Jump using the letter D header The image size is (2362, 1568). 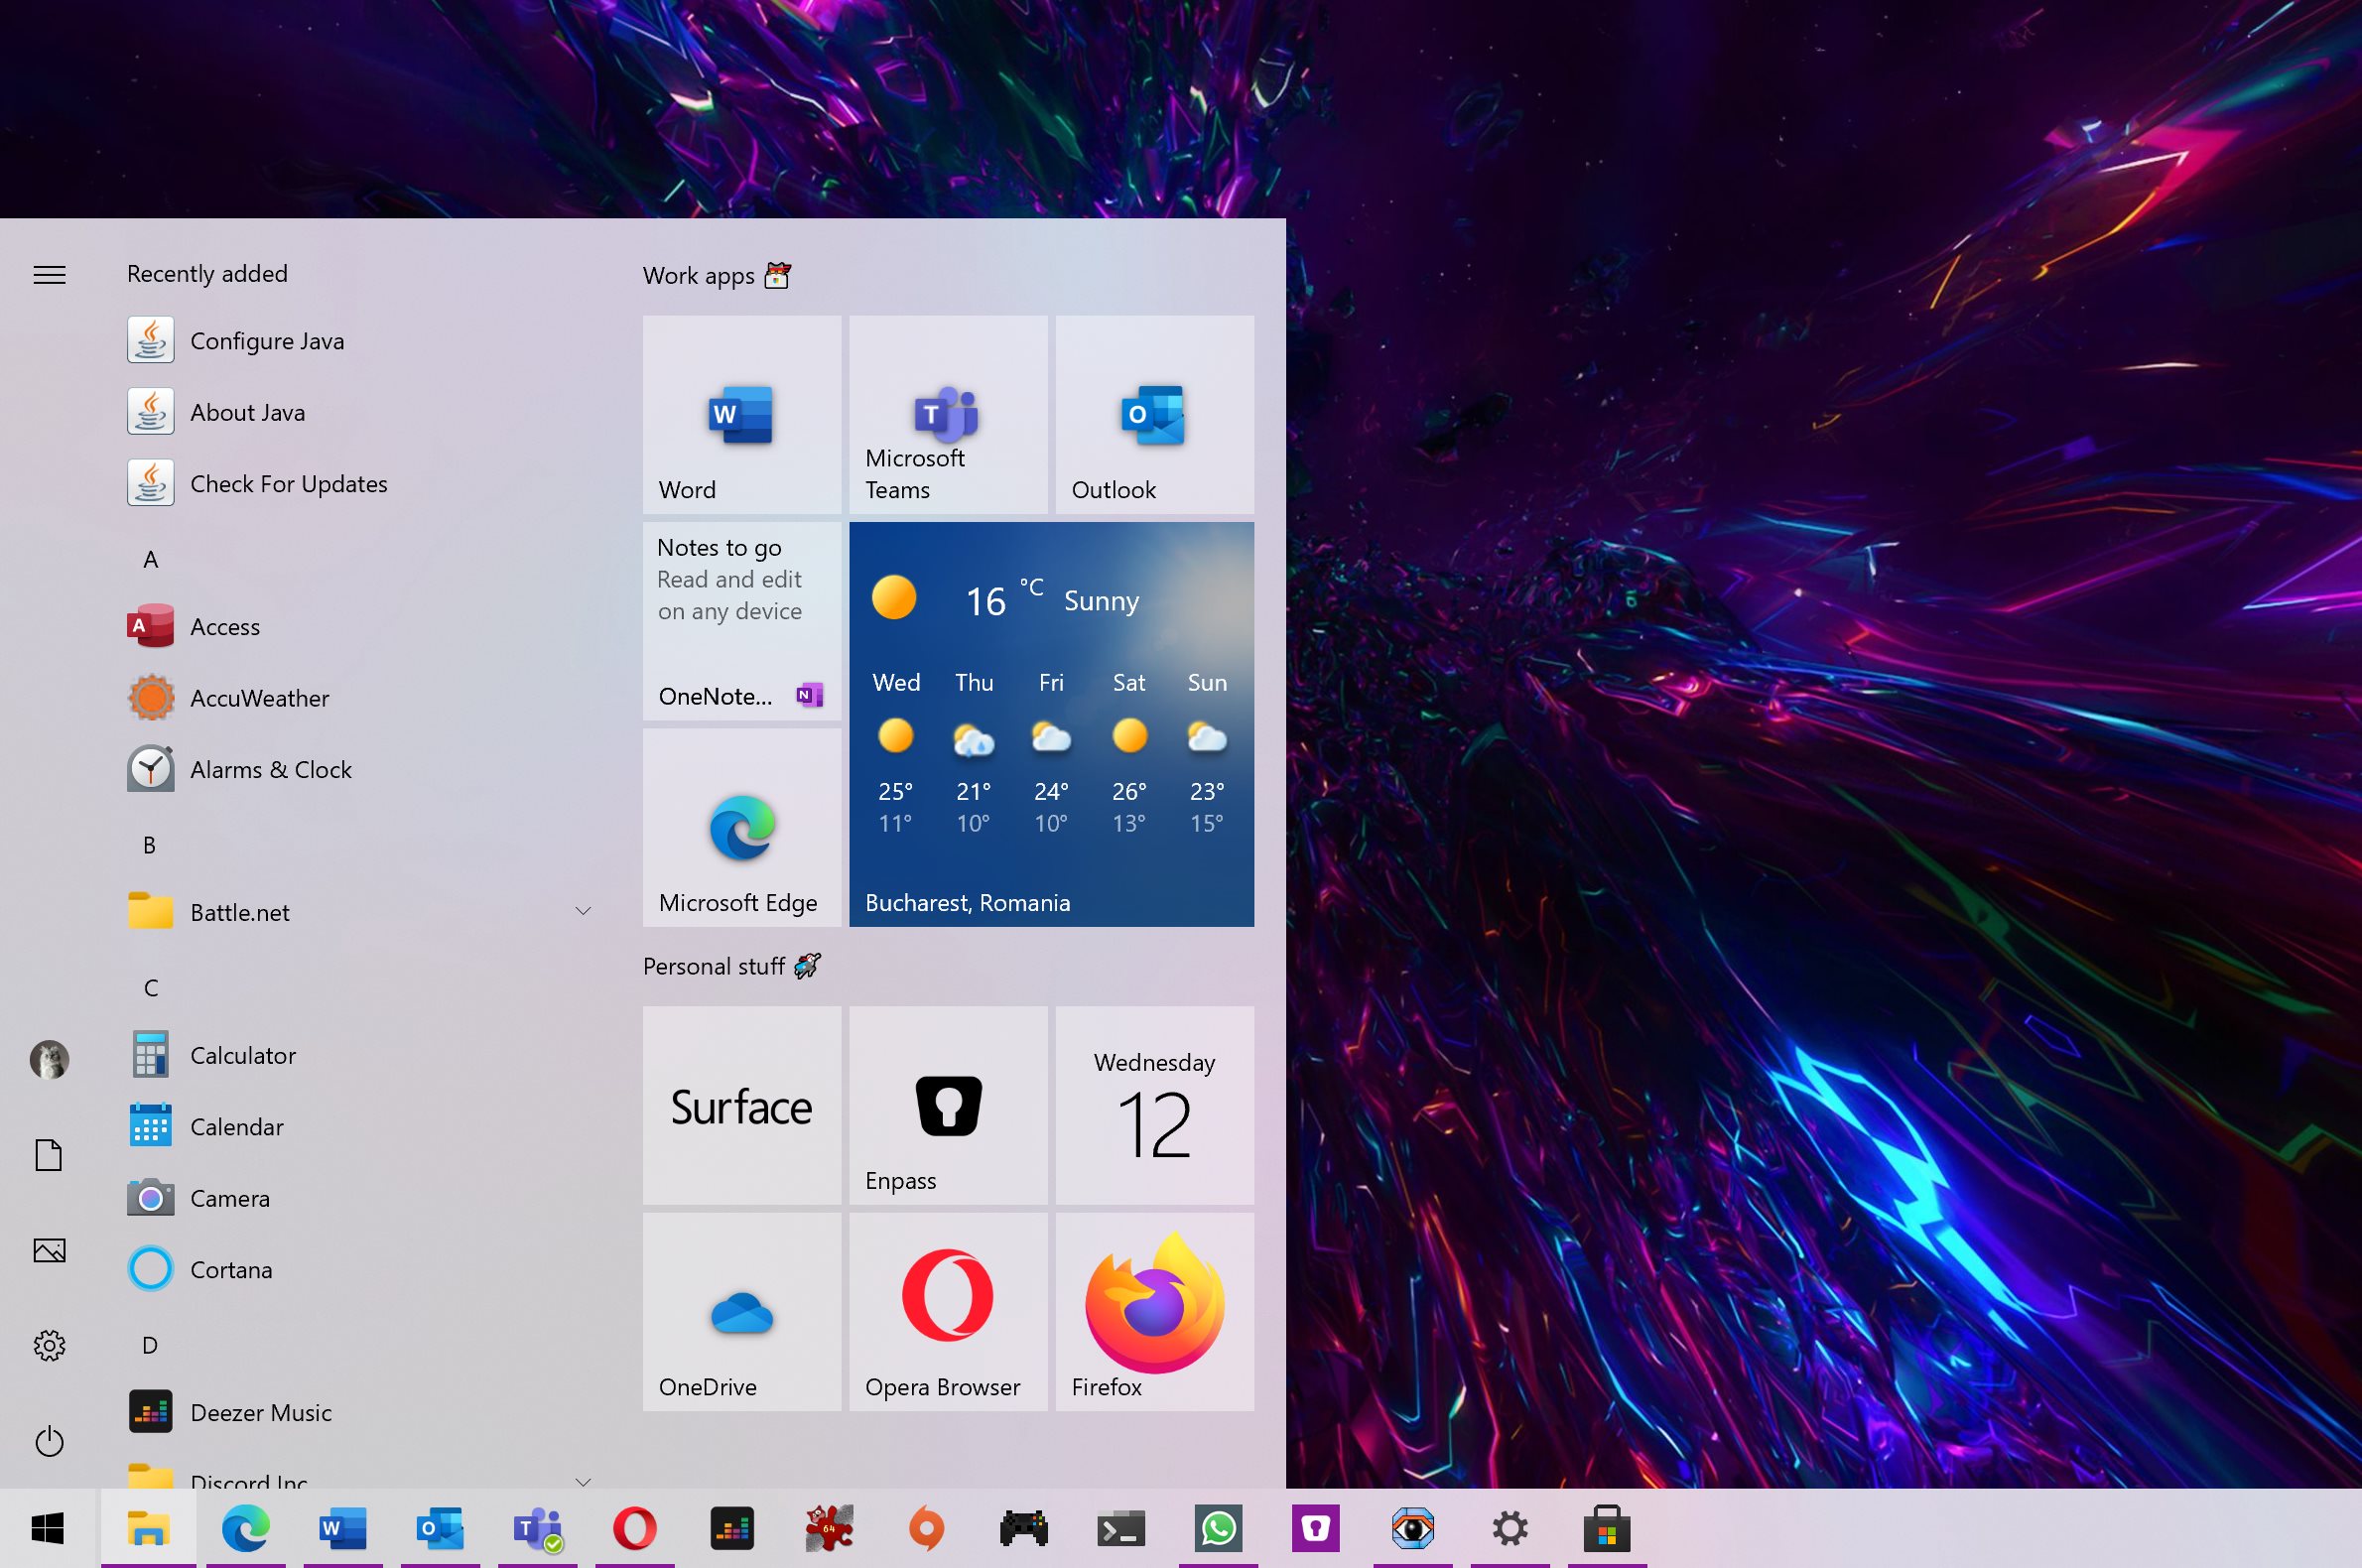150,1345
